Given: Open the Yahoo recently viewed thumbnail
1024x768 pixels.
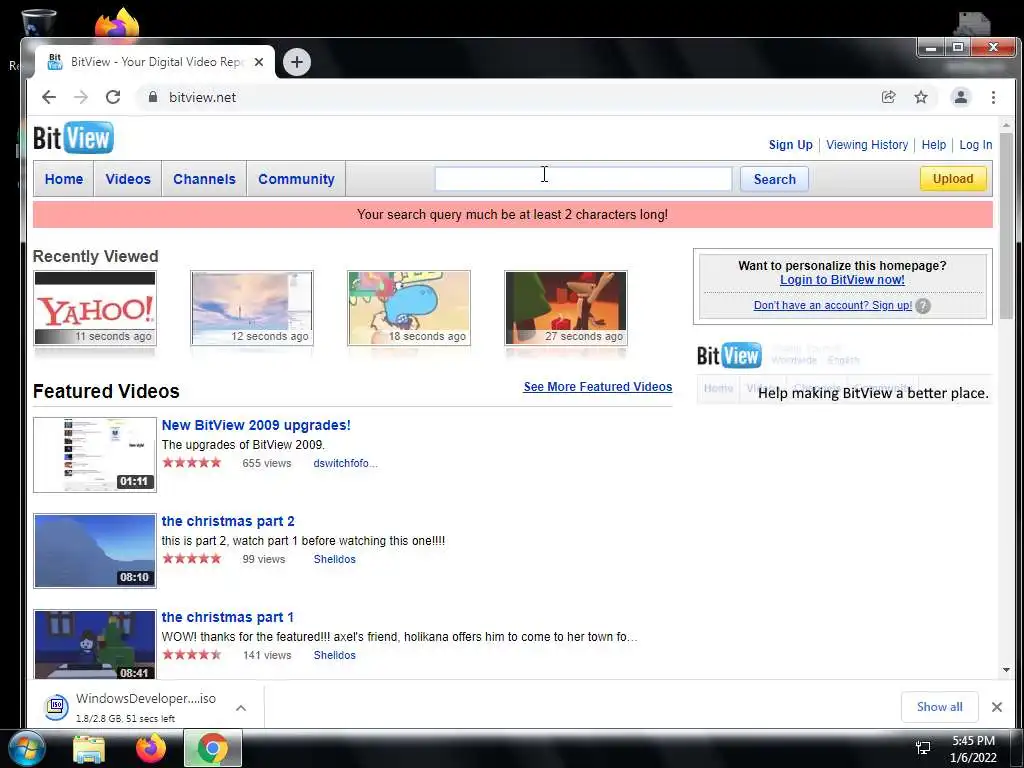Looking at the screenshot, I should coord(95,308).
